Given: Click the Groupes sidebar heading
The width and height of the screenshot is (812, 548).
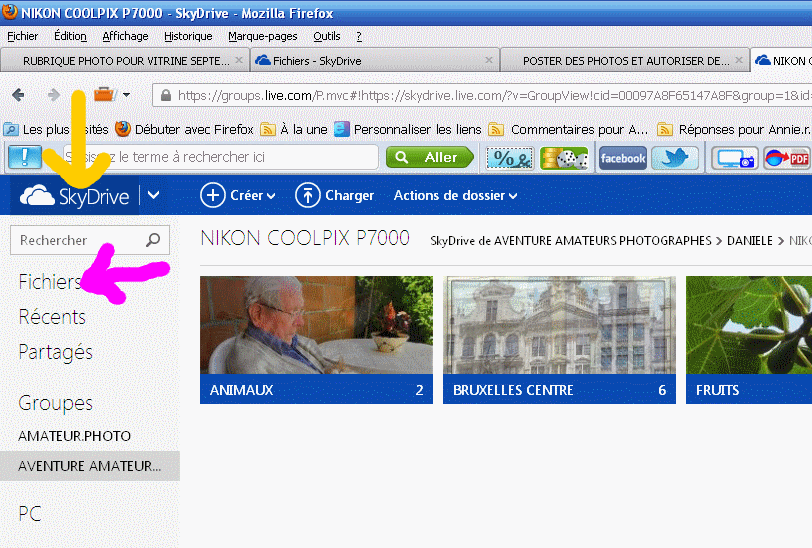Looking at the screenshot, I should click(55, 403).
